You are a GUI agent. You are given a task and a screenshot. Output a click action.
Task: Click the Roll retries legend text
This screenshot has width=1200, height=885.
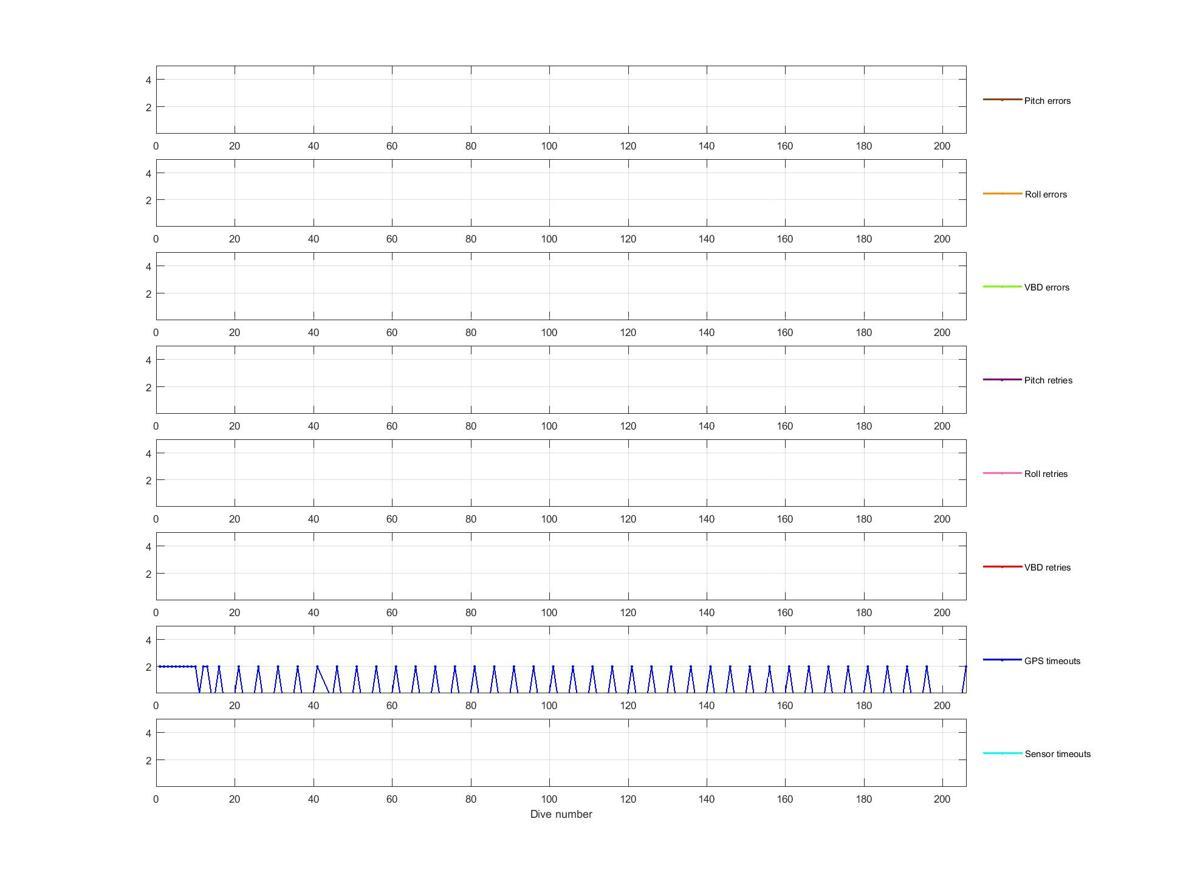(x=1045, y=474)
